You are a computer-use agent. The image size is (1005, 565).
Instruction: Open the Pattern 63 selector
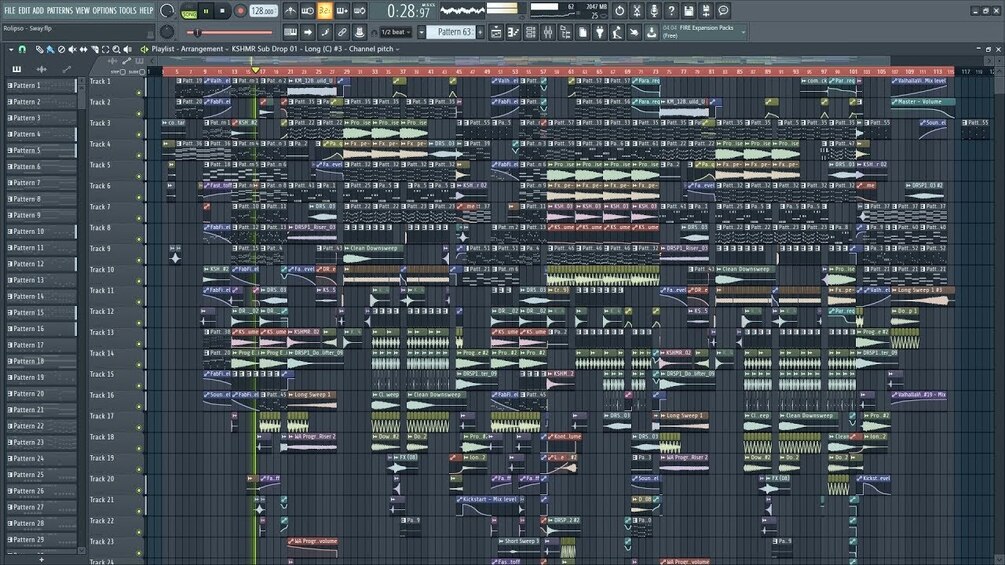pos(453,32)
